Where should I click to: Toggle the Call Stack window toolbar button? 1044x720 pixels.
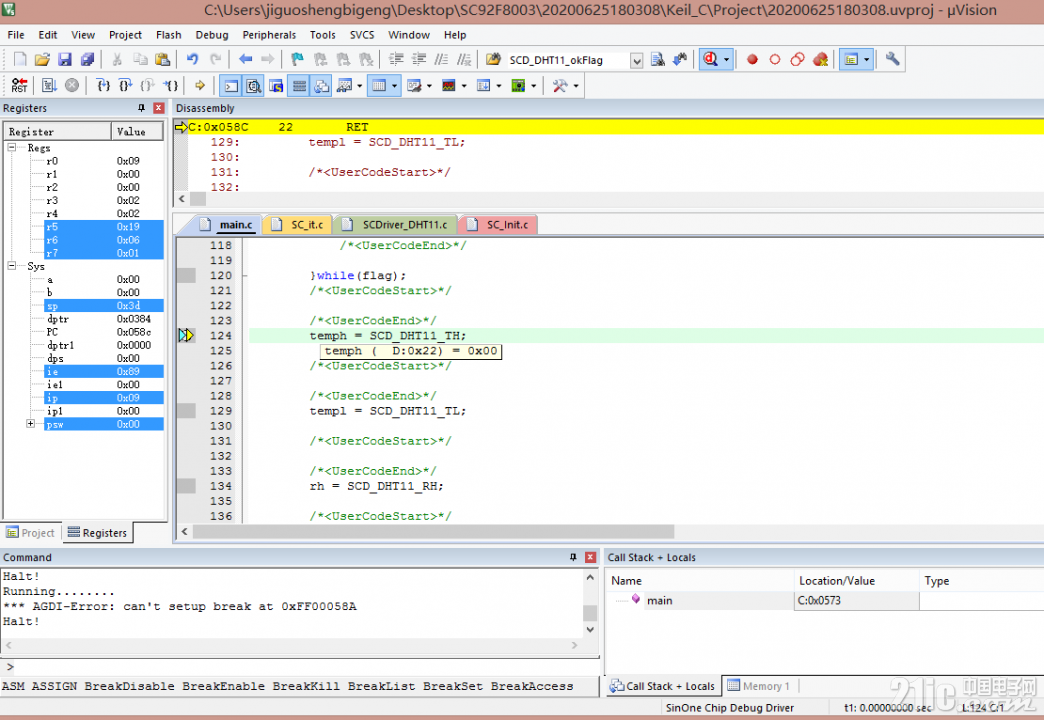pos(322,86)
